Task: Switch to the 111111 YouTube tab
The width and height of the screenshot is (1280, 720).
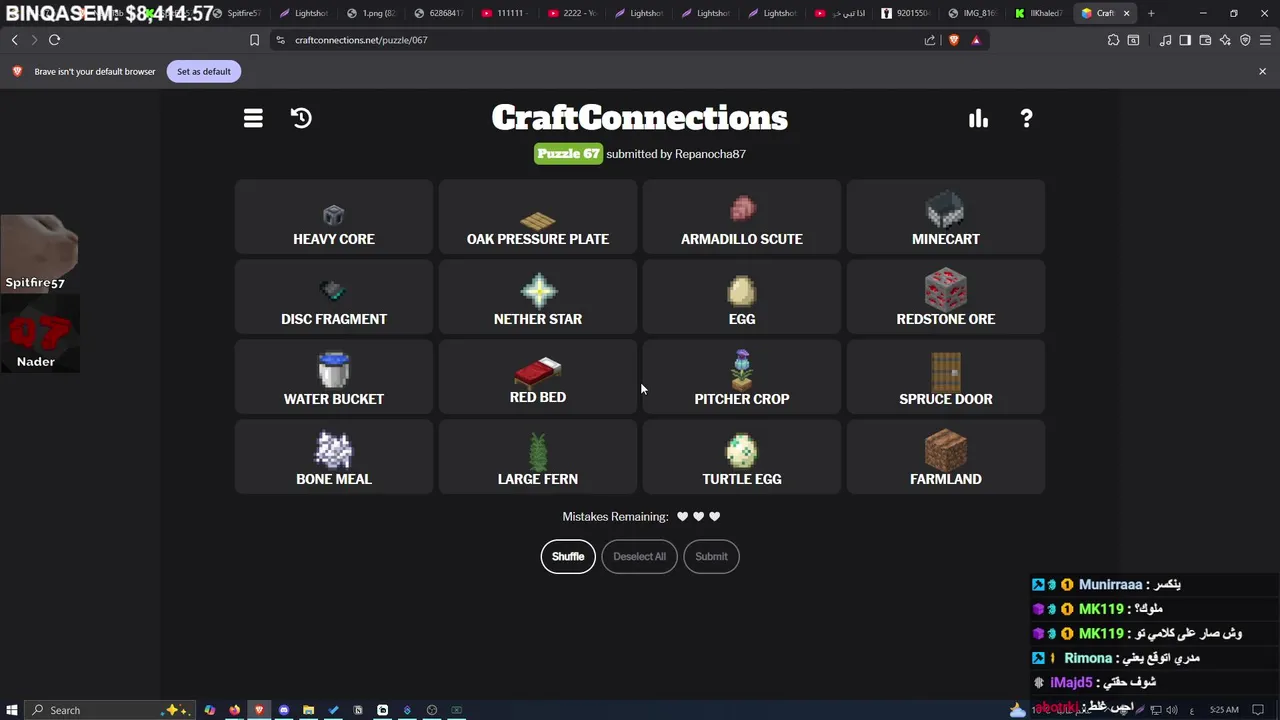Action: coord(506,13)
